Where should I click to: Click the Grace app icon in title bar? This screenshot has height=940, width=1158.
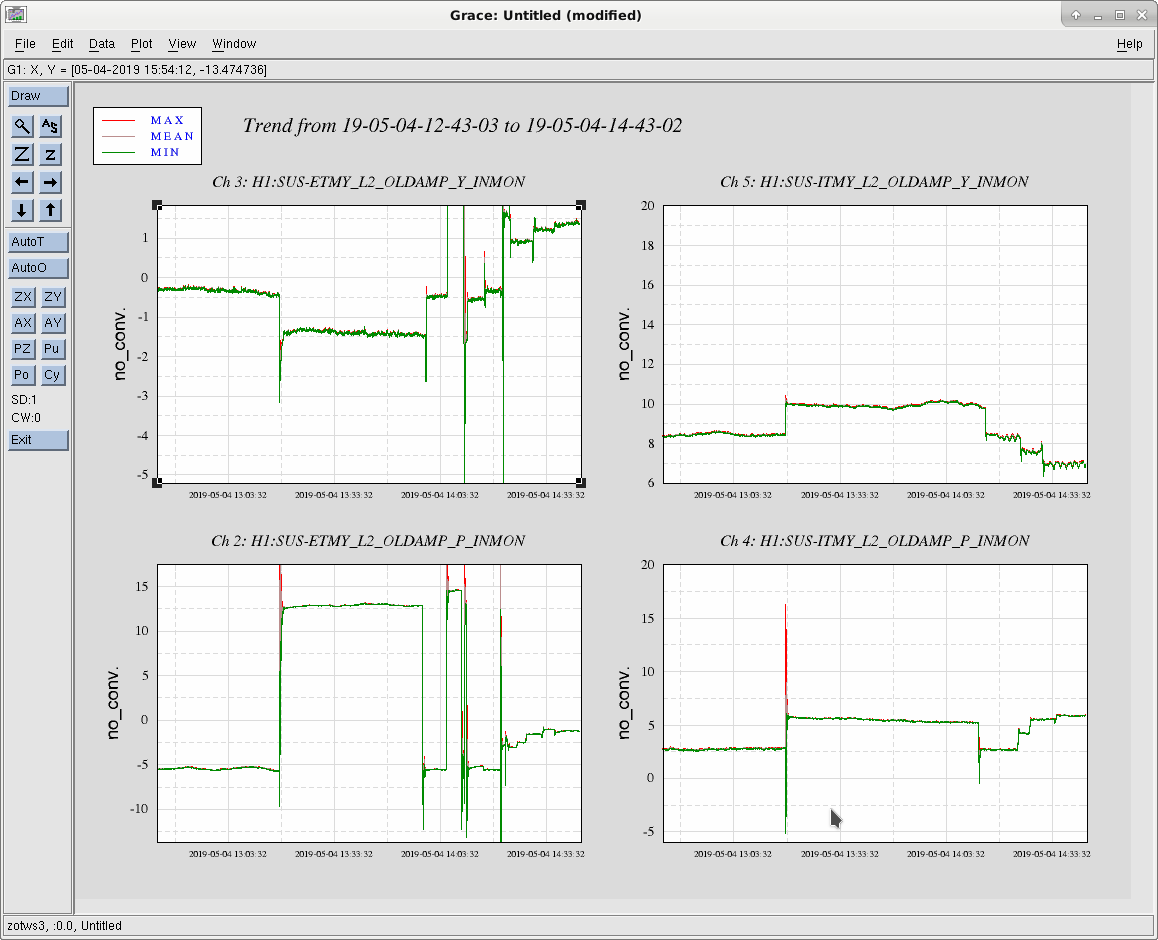pos(16,14)
